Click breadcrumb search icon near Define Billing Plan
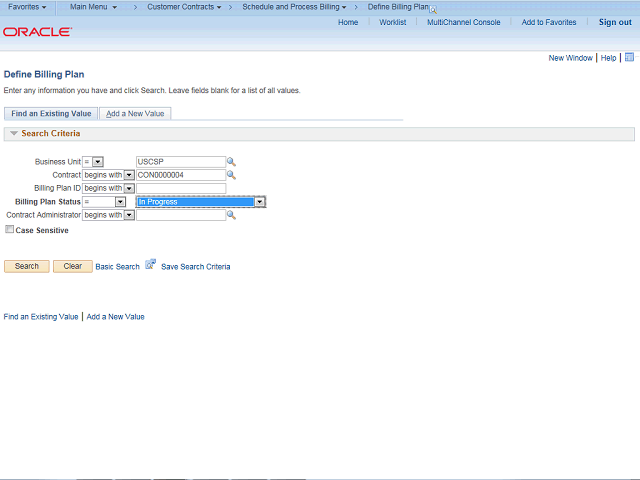The image size is (640, 480). pyautogui.click(x=433, y=10)
